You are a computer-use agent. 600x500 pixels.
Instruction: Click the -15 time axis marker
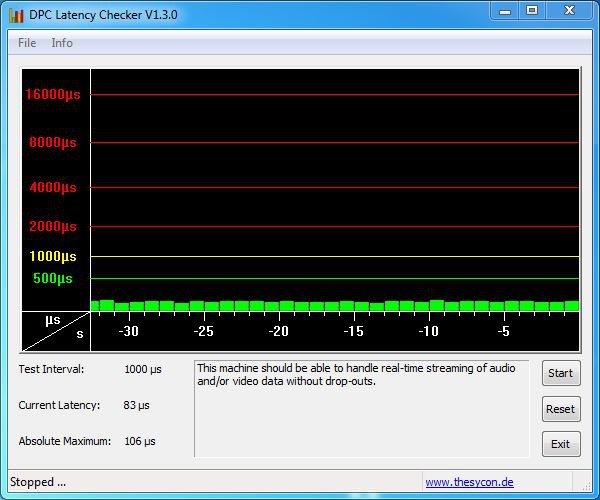[353, 332]
